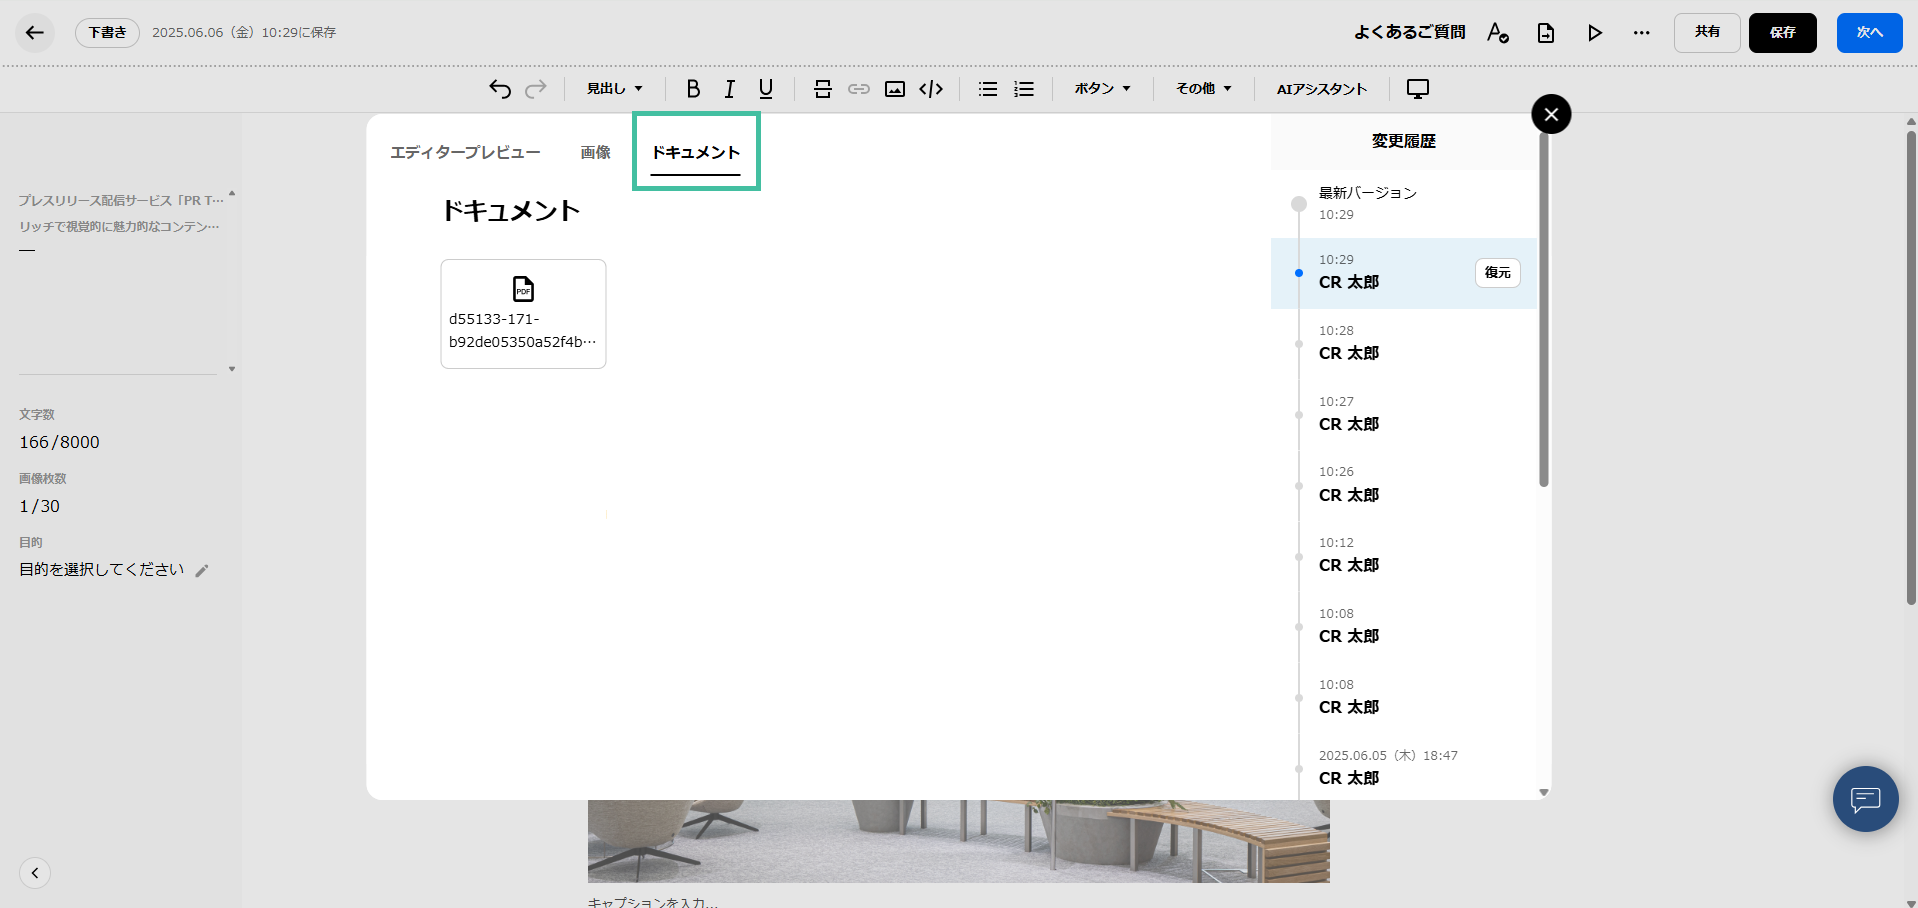
Task: Open the PDF document d55133-171 thumbnail
Action: pyautogui.click(x=523, y=314)
